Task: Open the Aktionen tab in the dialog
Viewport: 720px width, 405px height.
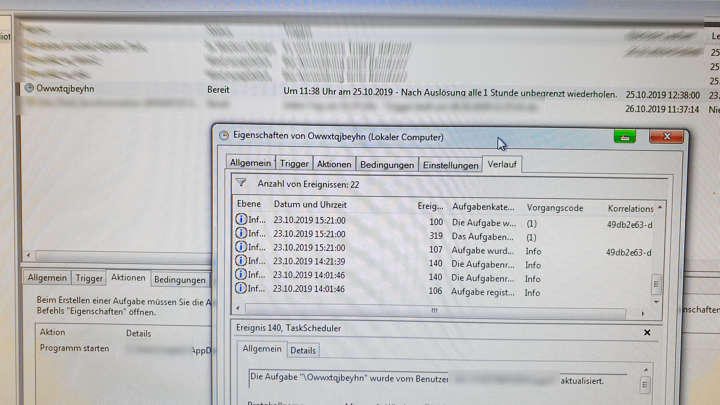Action: tap(334, 164)
